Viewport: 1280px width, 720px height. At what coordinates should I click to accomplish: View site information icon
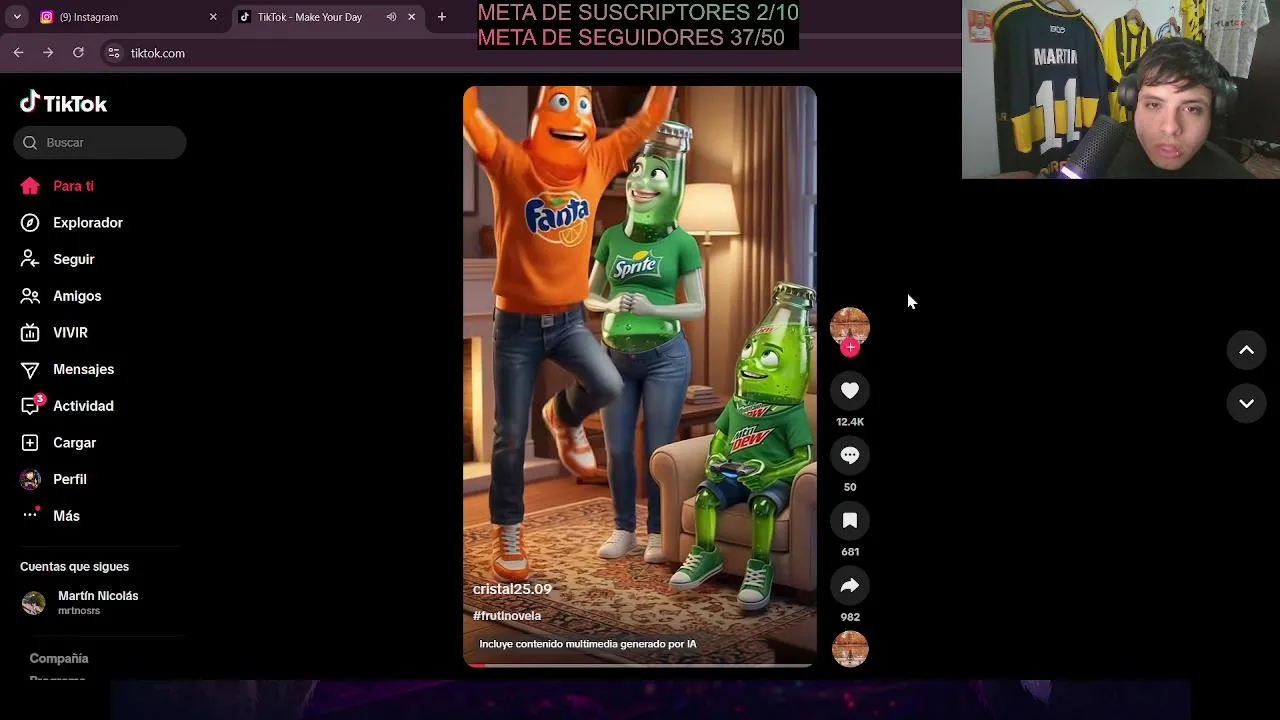click(113, 53)
